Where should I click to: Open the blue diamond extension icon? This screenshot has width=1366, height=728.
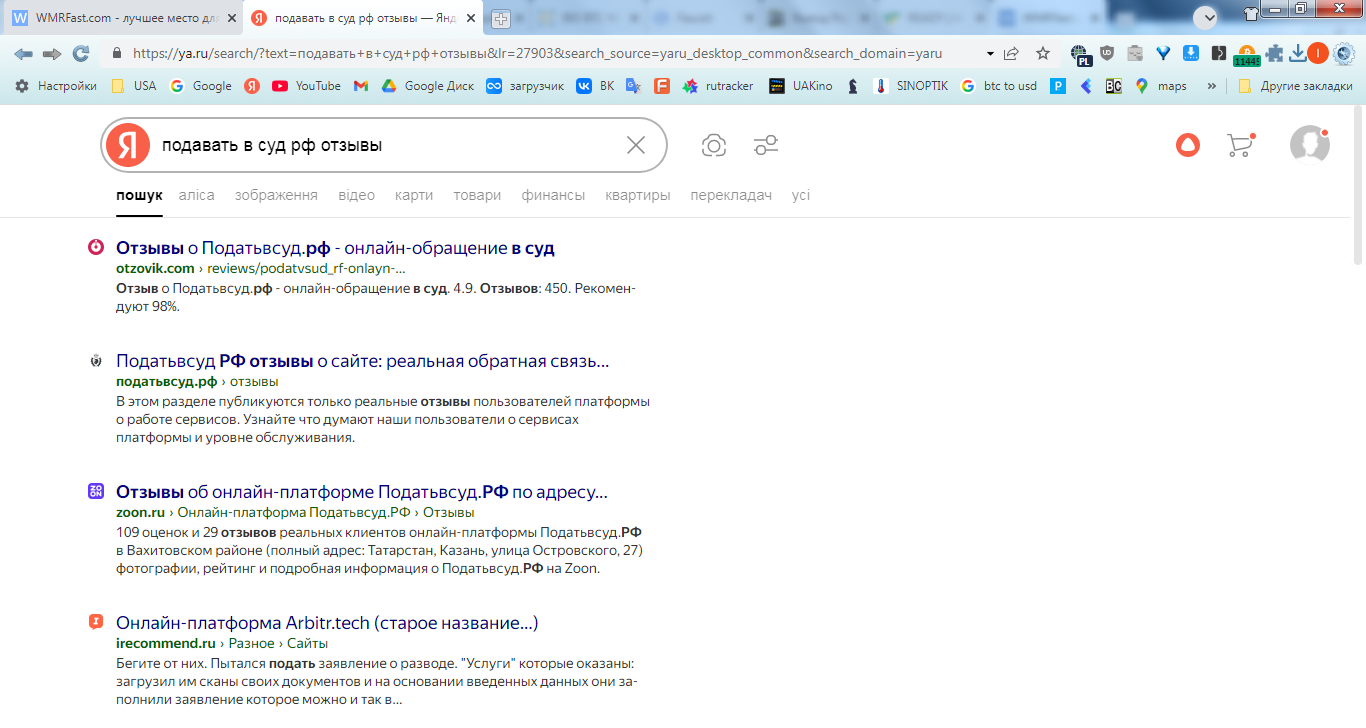(x=1163, y=53)
